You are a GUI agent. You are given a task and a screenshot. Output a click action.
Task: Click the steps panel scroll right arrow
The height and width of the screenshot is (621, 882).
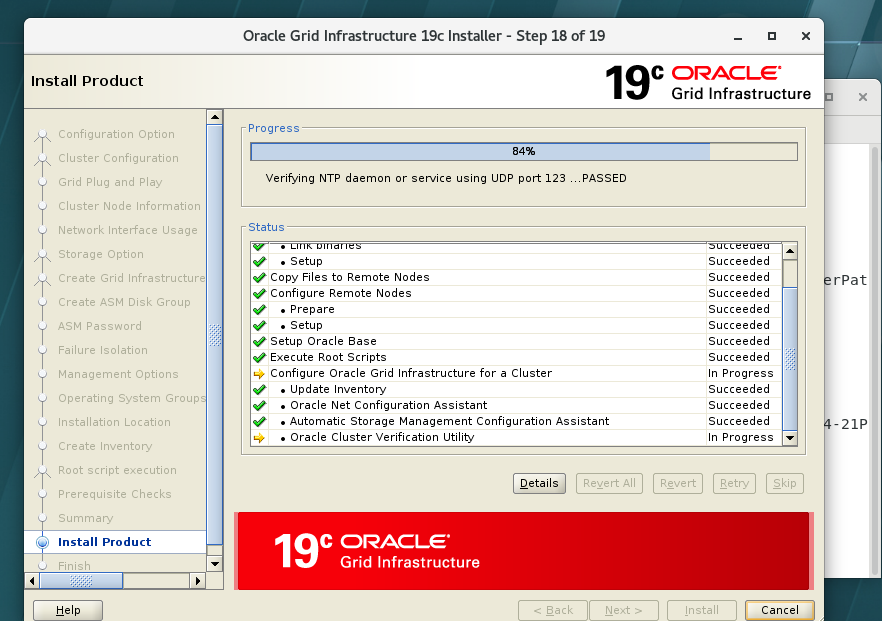click(x=197, y=580)
